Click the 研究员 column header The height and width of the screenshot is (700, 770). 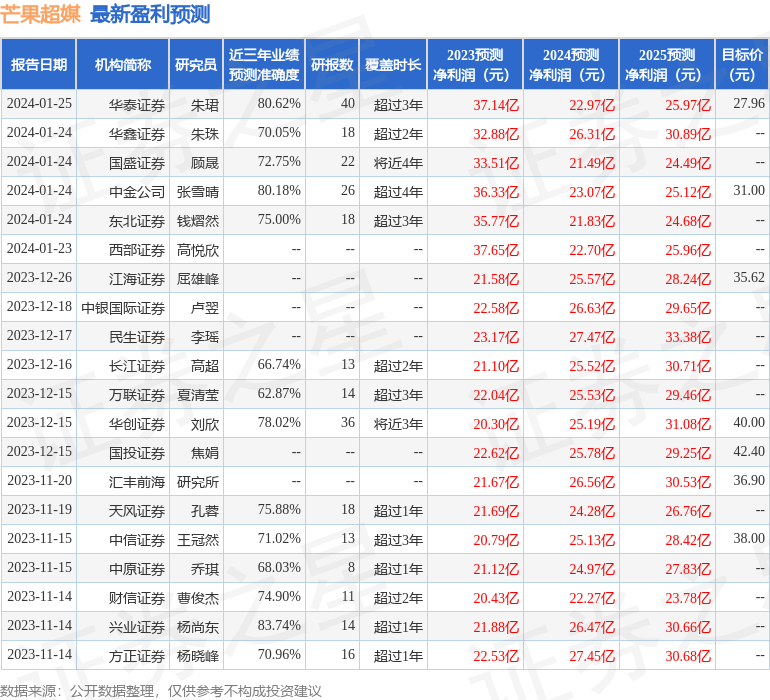click(x=196, y=65)
